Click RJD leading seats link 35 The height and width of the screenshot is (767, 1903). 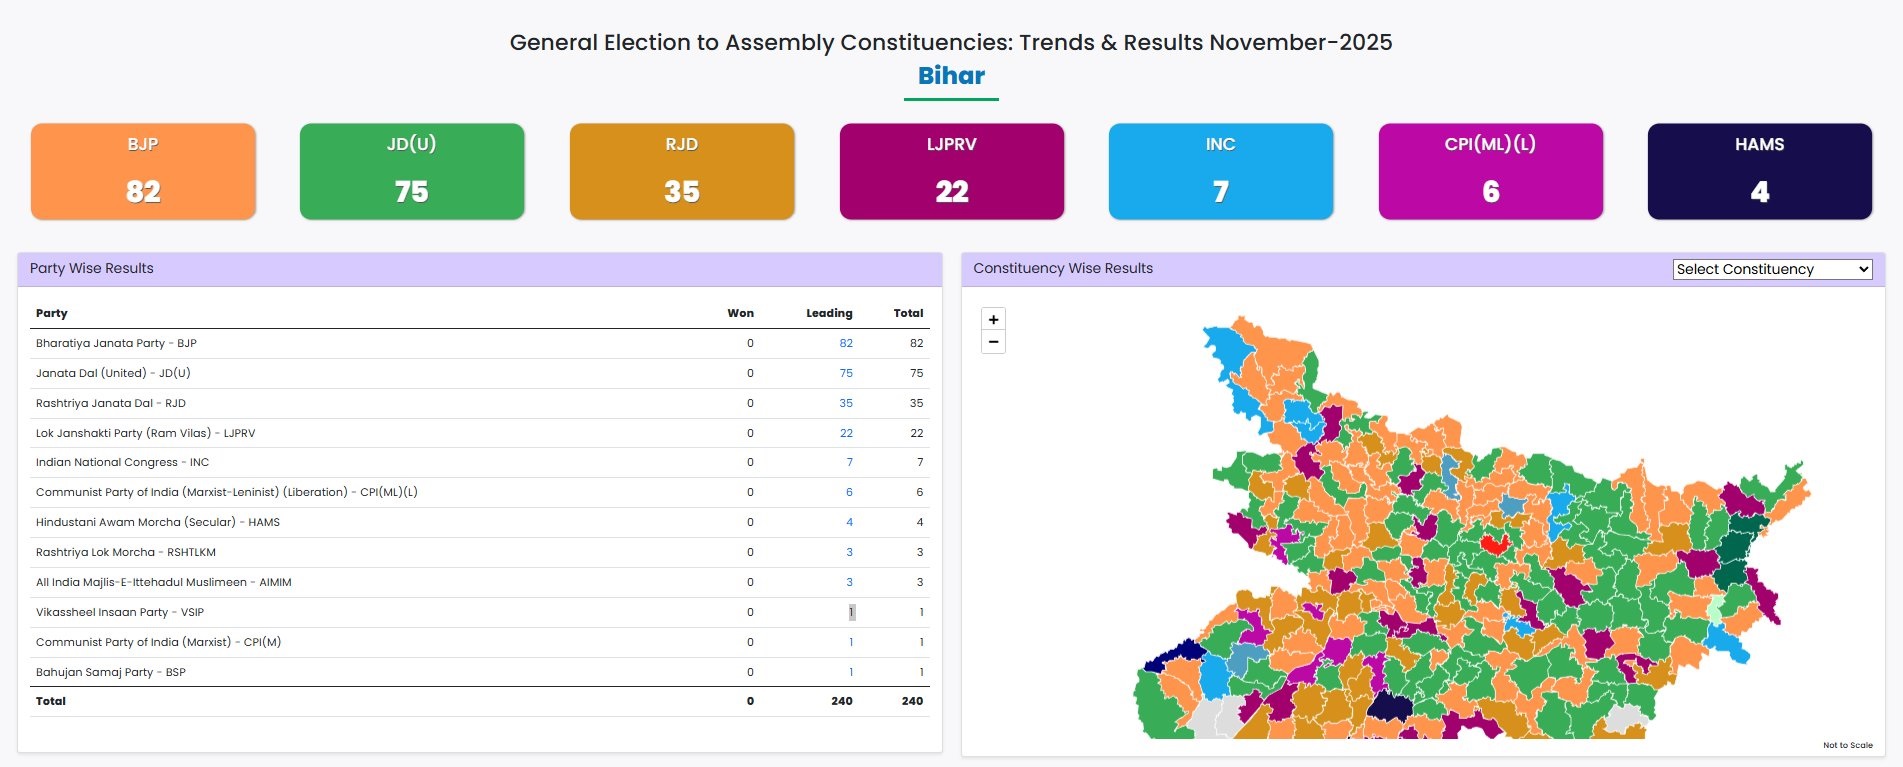tap(846, 403)
